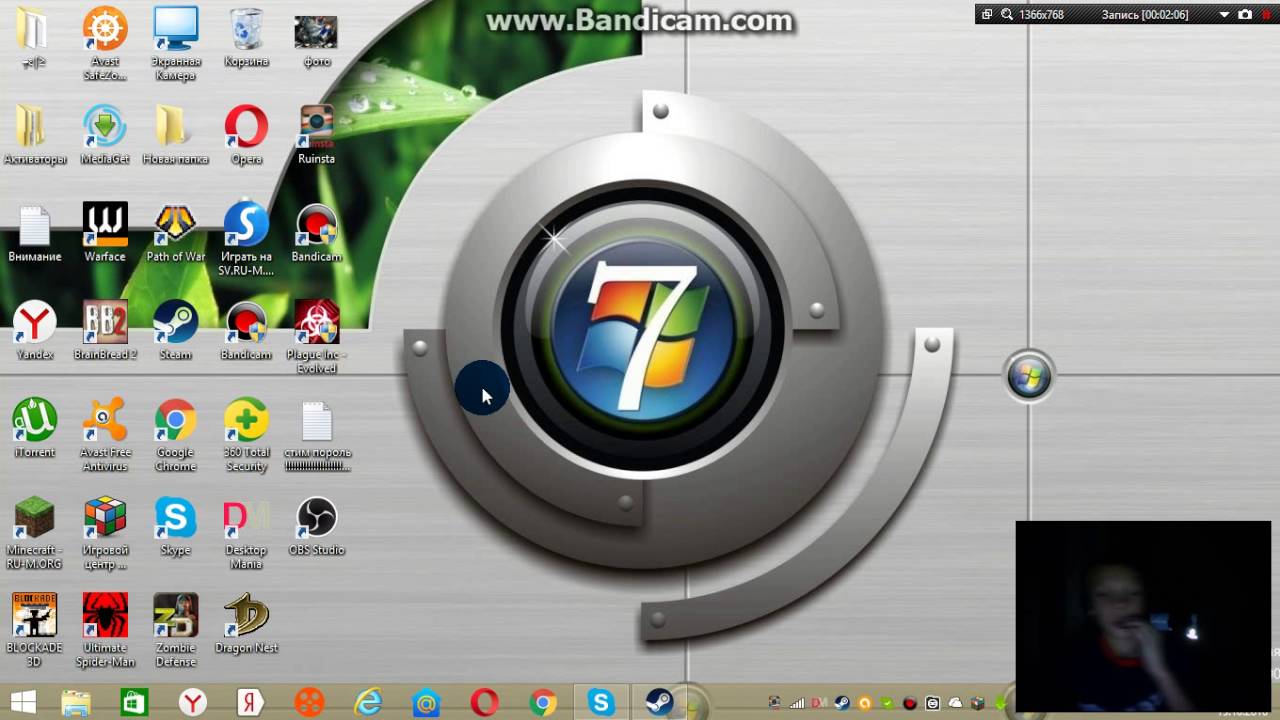Open the Avast SafeZone browser shortcut
Image resolution: width=1280 pixels, height=720 pixels.
click(x=105, y=43)
